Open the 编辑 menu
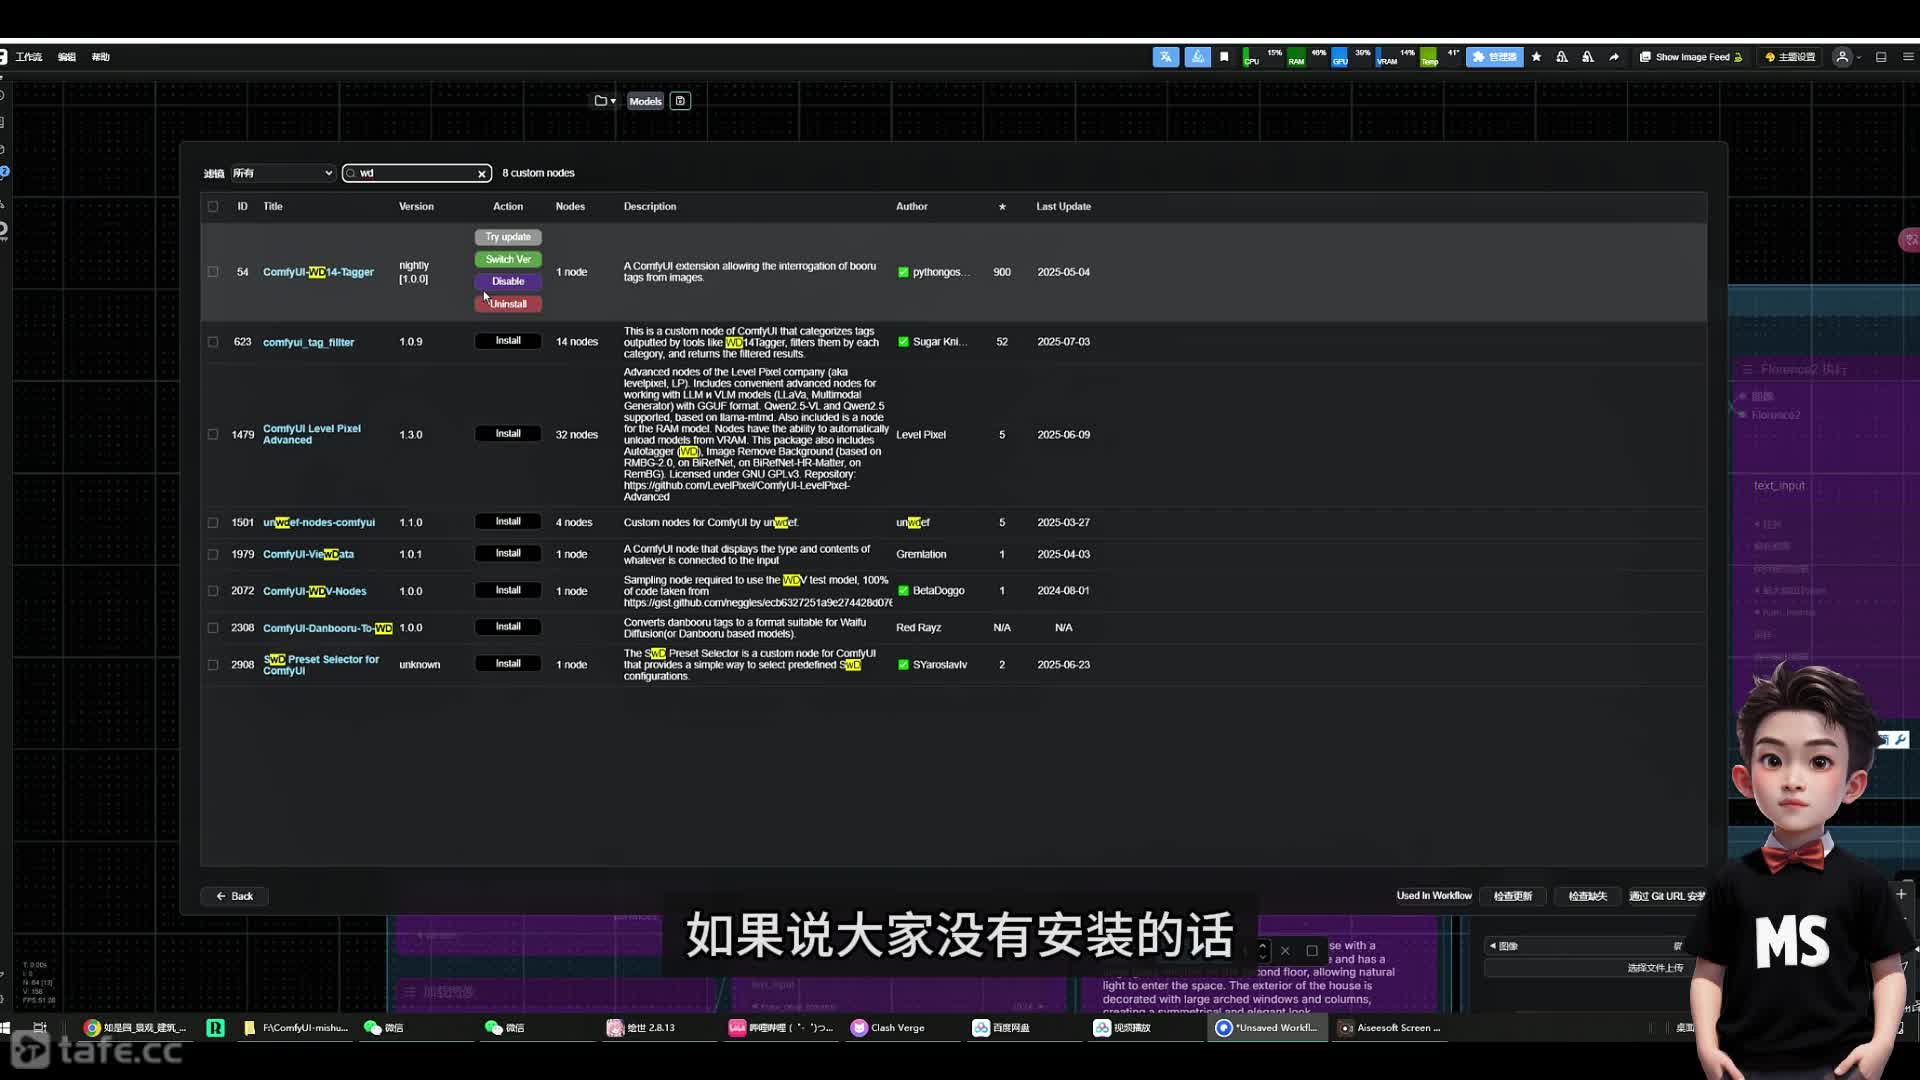The image size is (1920, 1080). point(67,57)
